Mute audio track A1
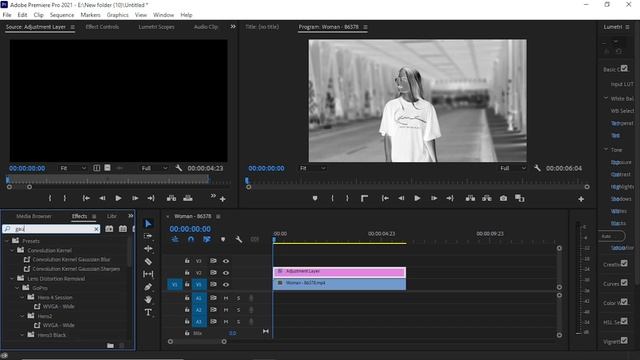Screen dimensions: 640x360 click(226, 298)
